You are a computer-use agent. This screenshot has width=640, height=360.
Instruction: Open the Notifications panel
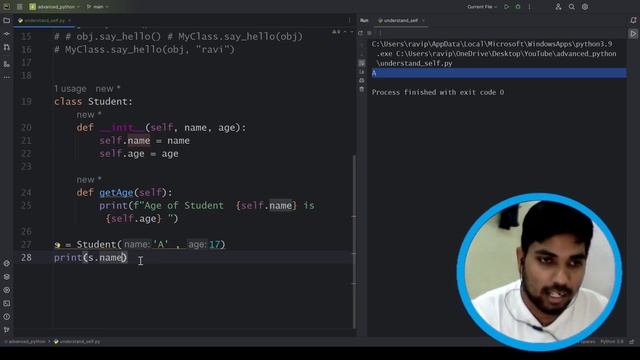point(633,20)
